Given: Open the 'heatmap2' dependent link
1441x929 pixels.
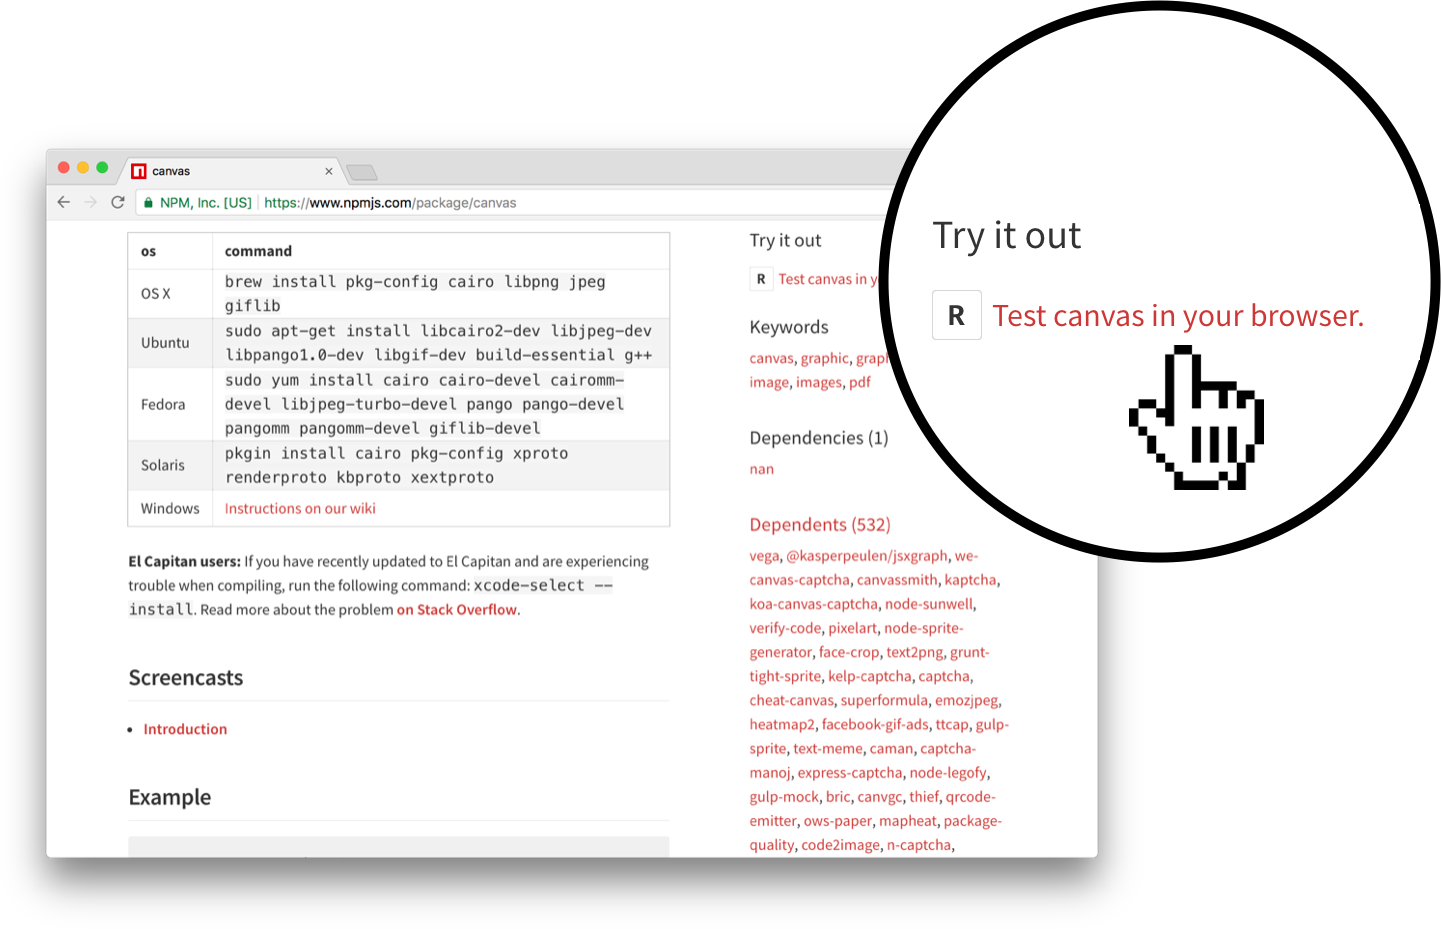Looking at the screenshot, I should pyautogui.click(x=782, y=724).
